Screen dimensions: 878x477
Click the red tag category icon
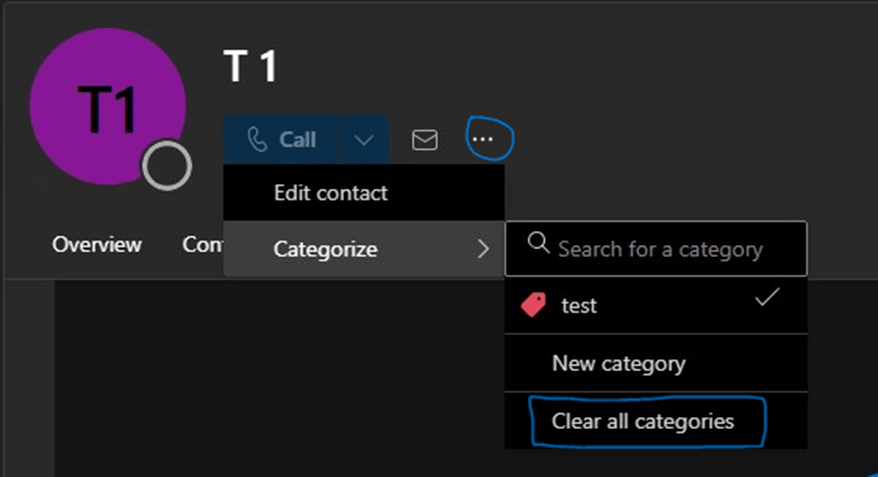534,305
